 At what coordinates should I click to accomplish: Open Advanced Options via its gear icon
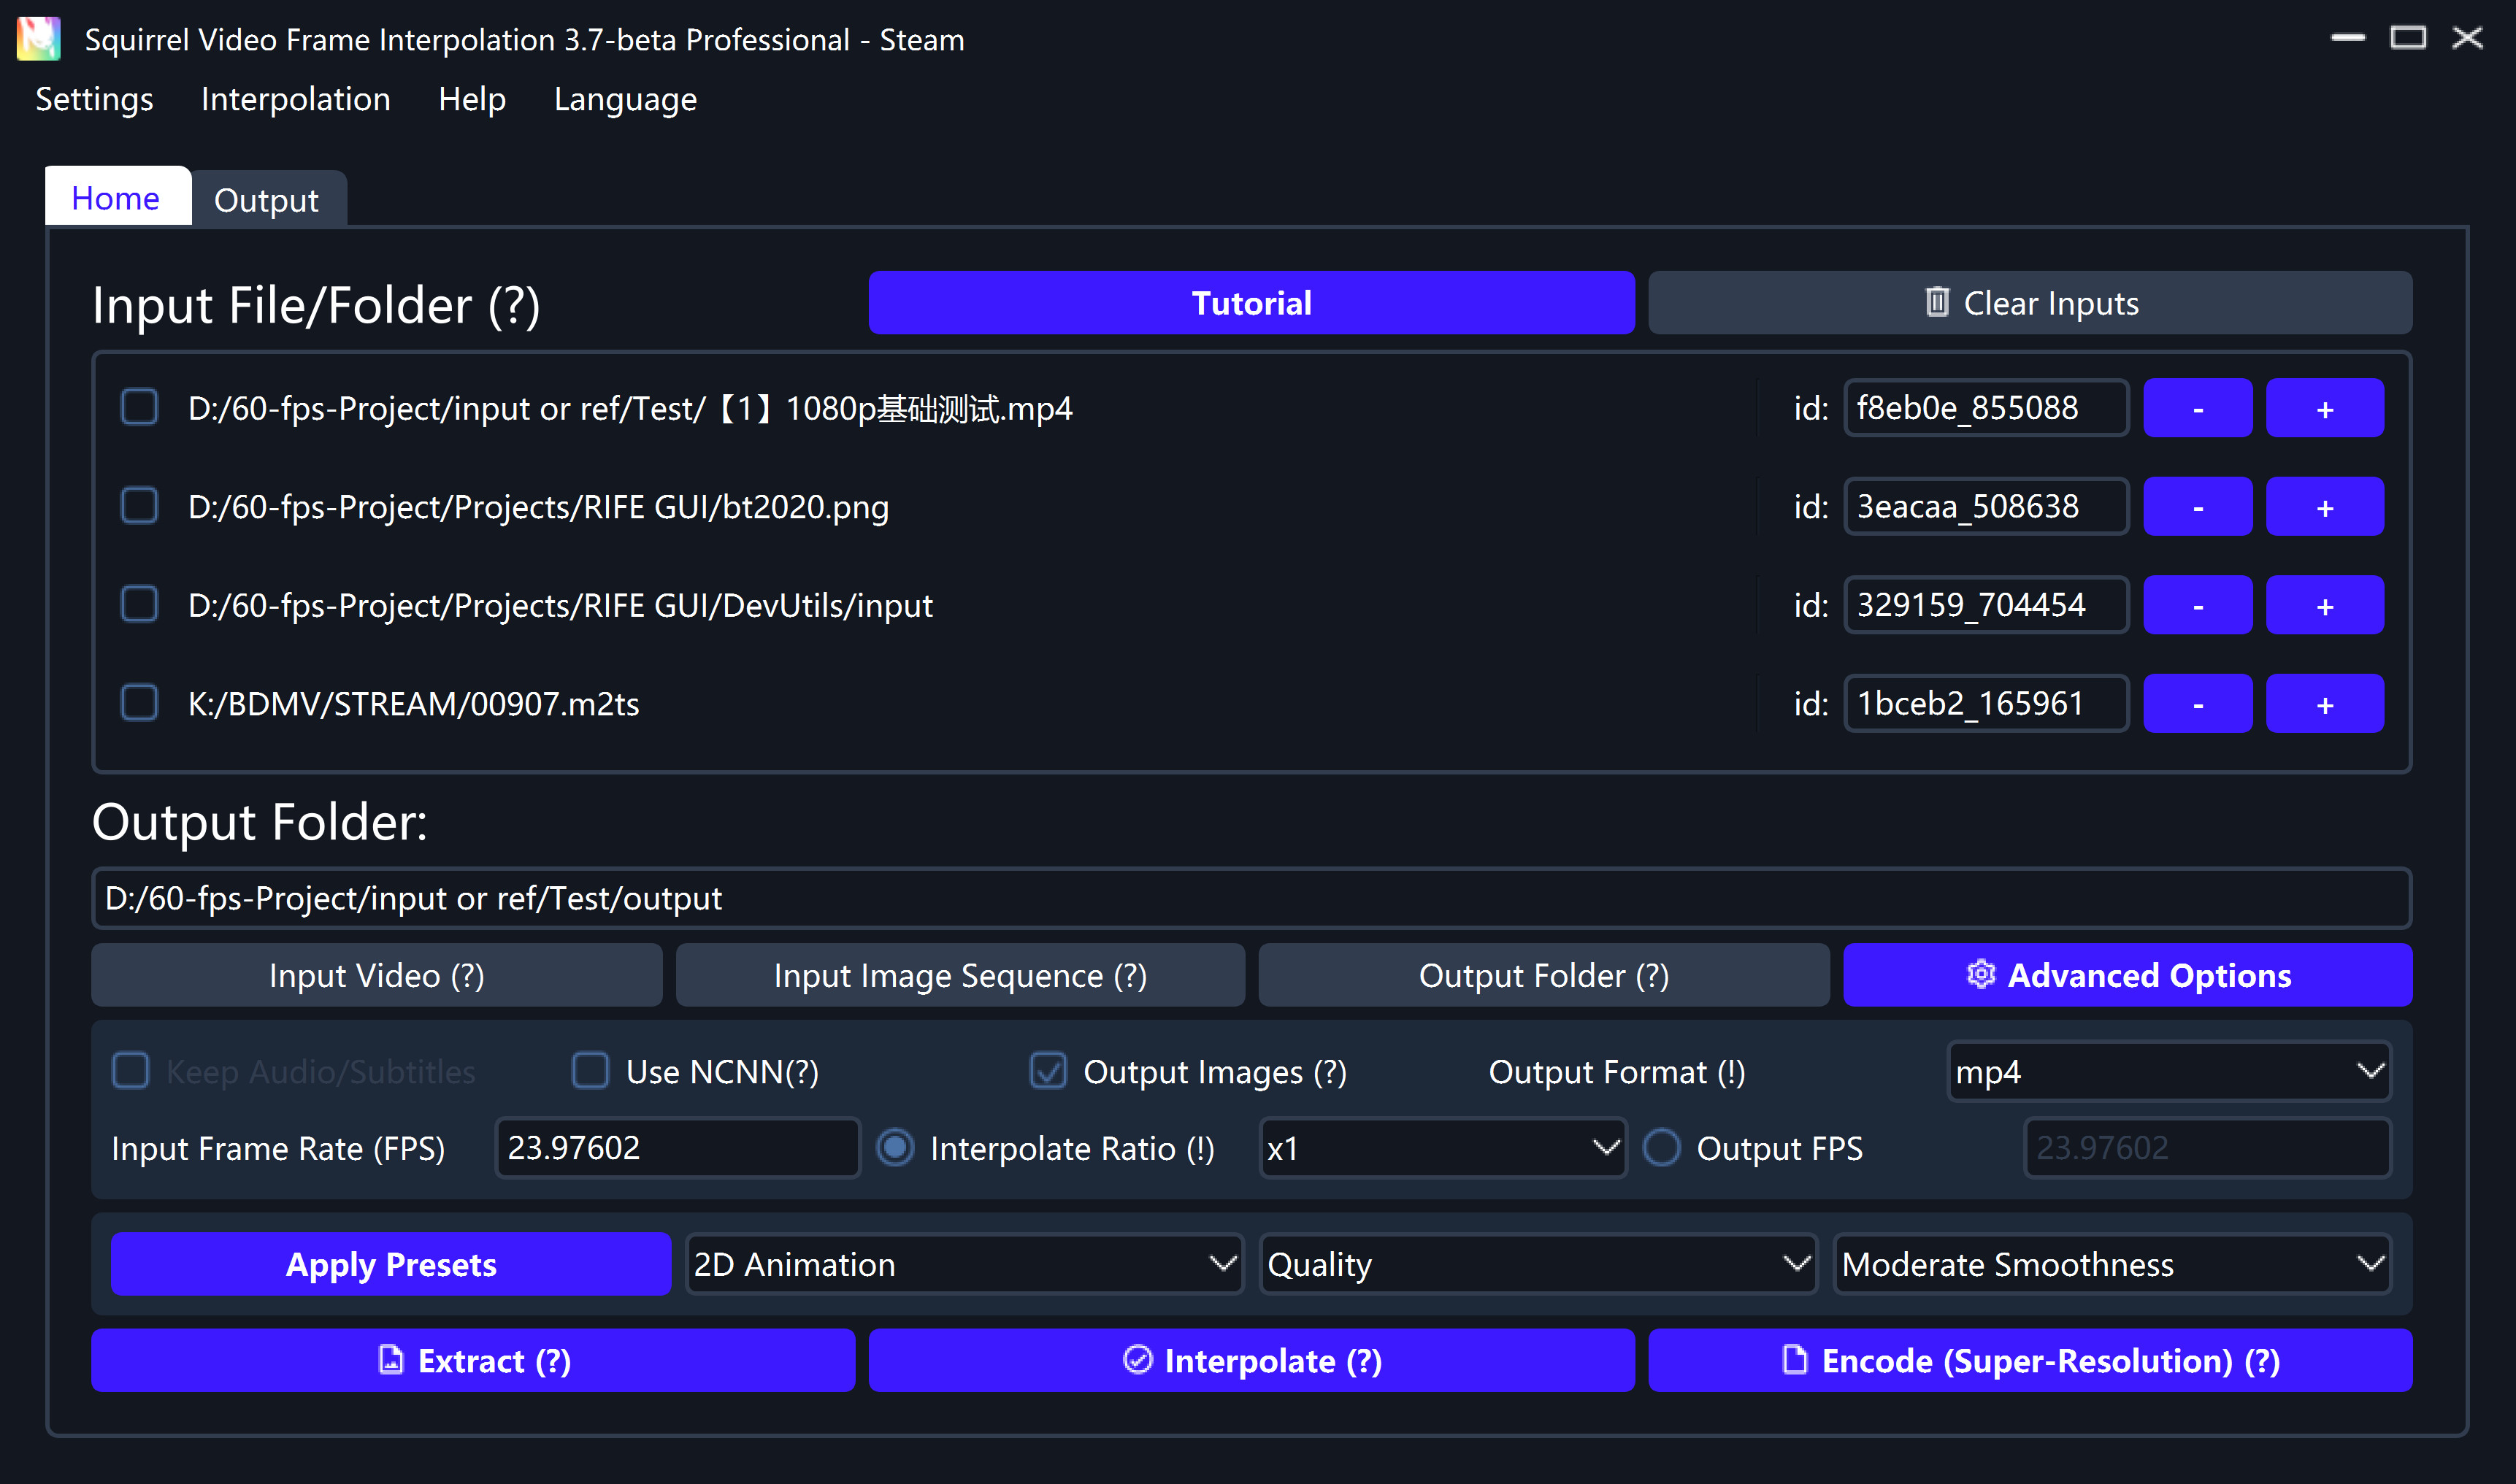coord(1982,975)
